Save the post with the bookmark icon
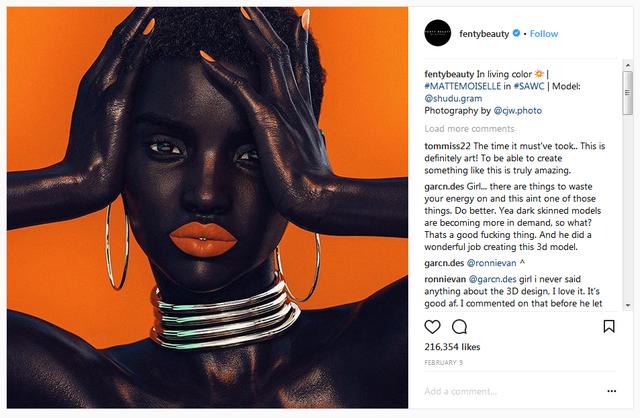The image size is (640, 418). click(x=609, y=327)
